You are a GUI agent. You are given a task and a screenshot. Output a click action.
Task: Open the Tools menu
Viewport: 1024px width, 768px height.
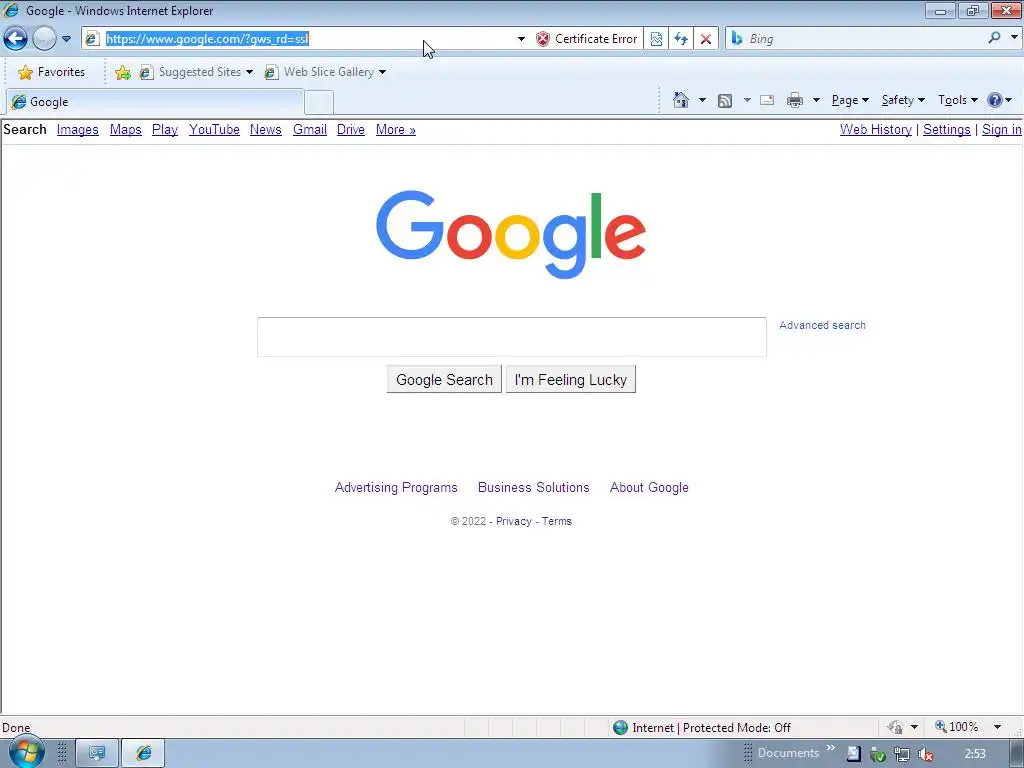click(x=957, y=100)
